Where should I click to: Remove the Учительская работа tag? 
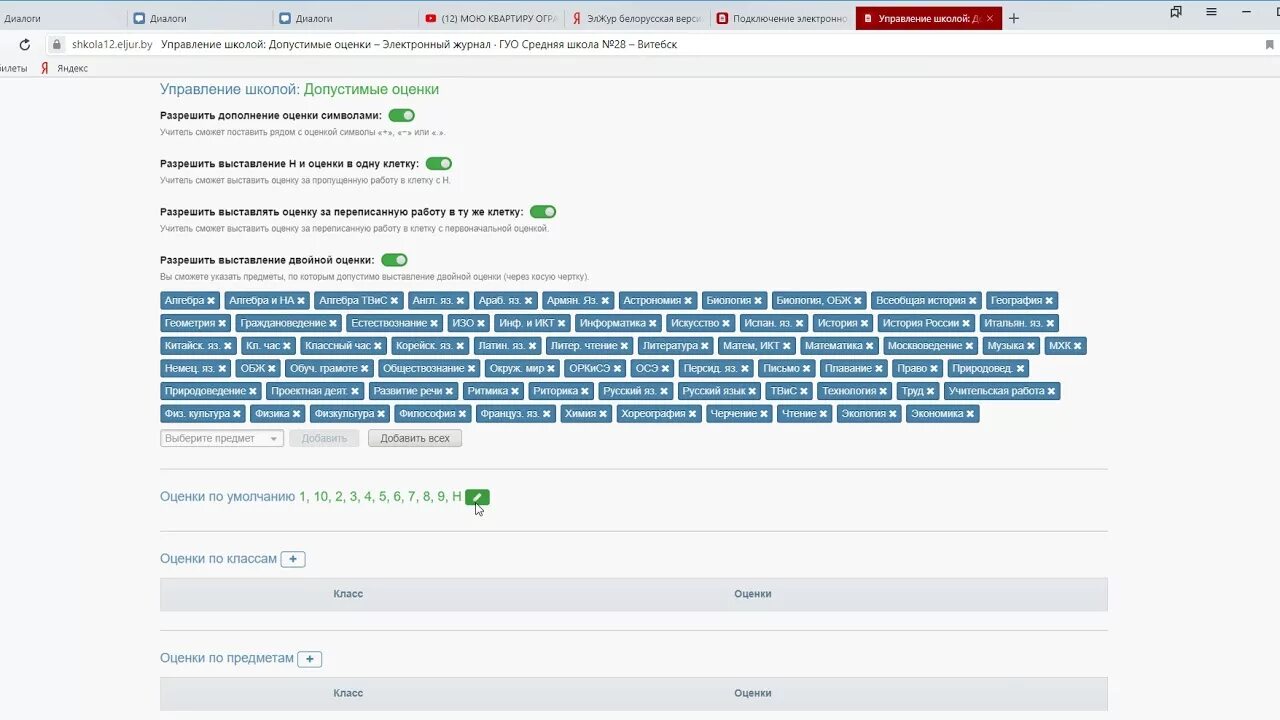click(x=1051, y=392)
